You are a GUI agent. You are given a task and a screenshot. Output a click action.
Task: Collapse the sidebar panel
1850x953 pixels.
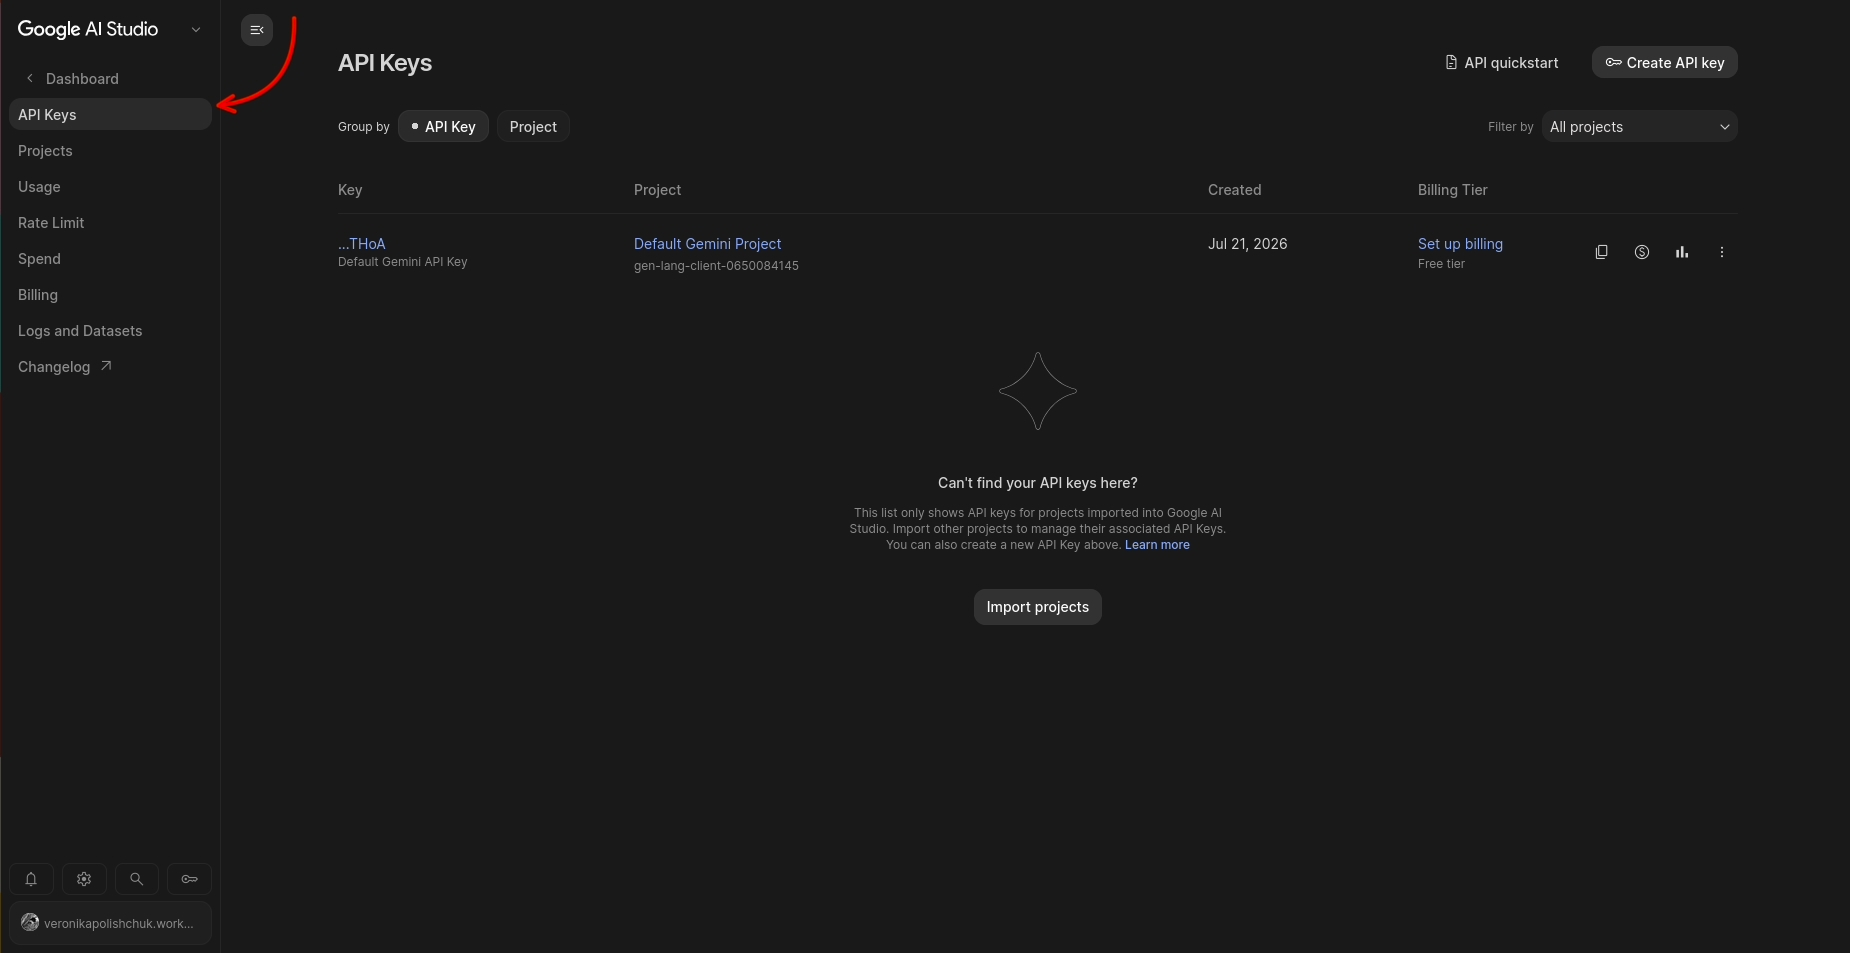(257, 30)
